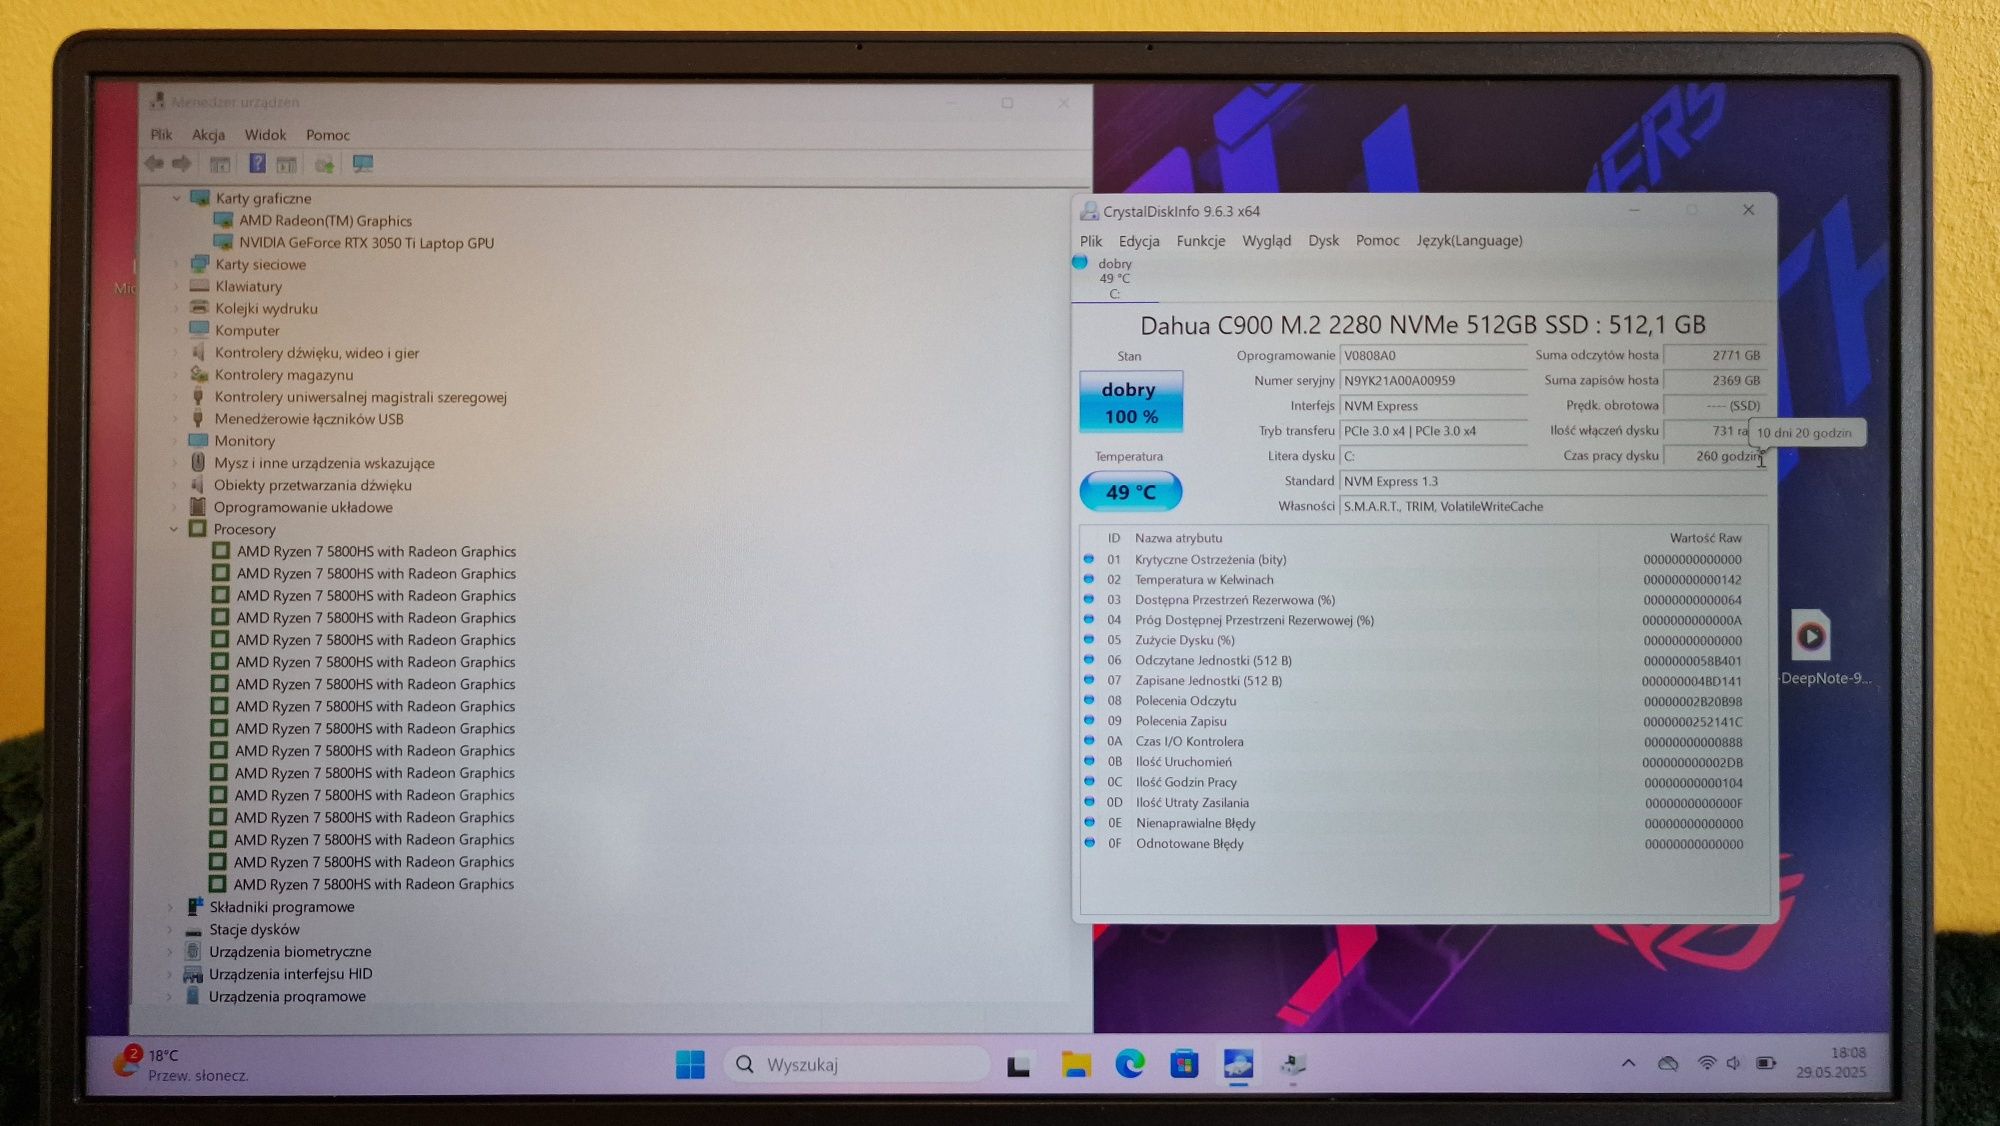
Task: Click the Oprogramowanie układowe icon
Action: (198, 507)
